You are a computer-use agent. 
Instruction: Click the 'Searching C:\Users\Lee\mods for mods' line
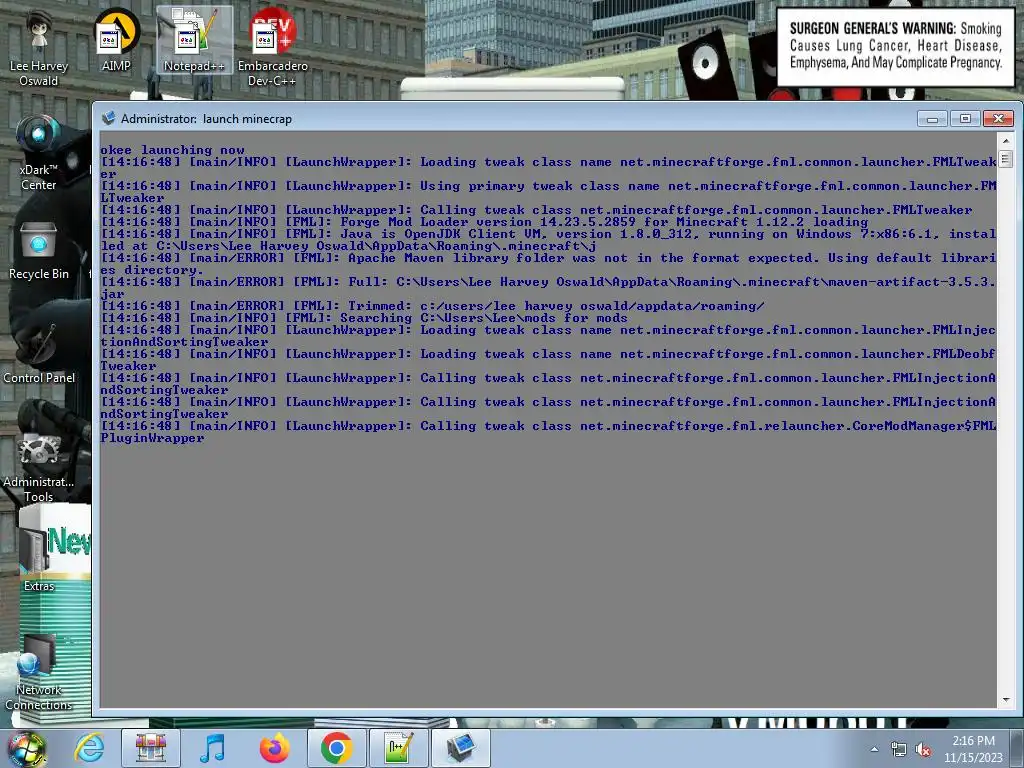(x=364, y=318)
